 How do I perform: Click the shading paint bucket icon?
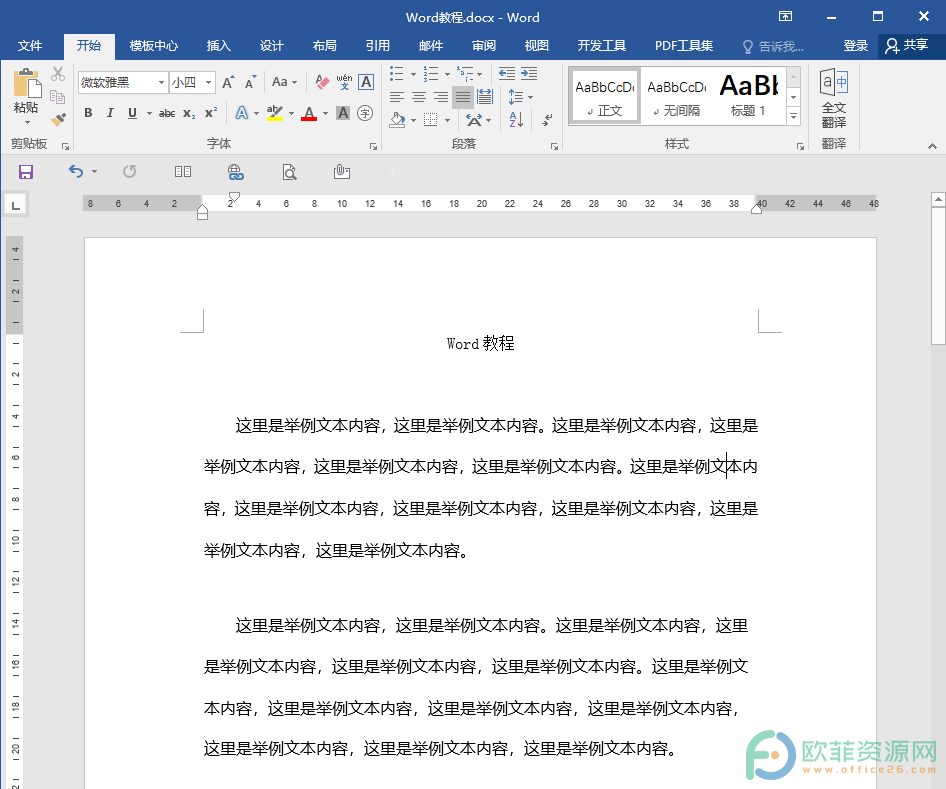tap(397, 119)
